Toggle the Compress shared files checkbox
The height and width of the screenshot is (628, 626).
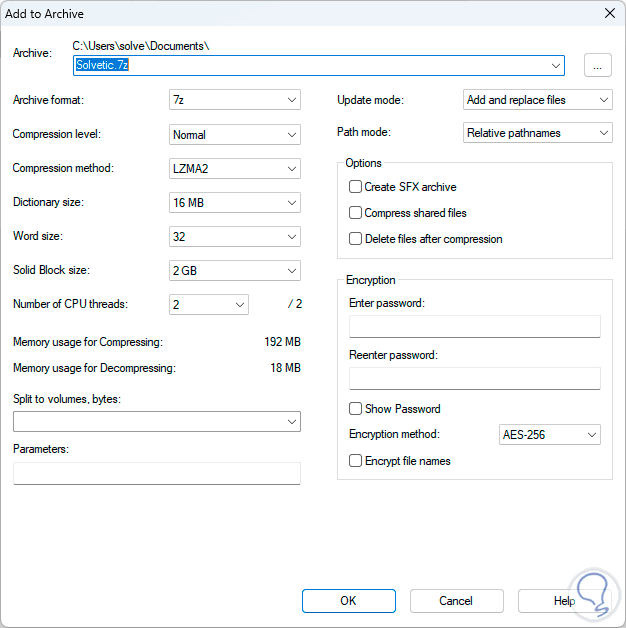tap(355, 213)
